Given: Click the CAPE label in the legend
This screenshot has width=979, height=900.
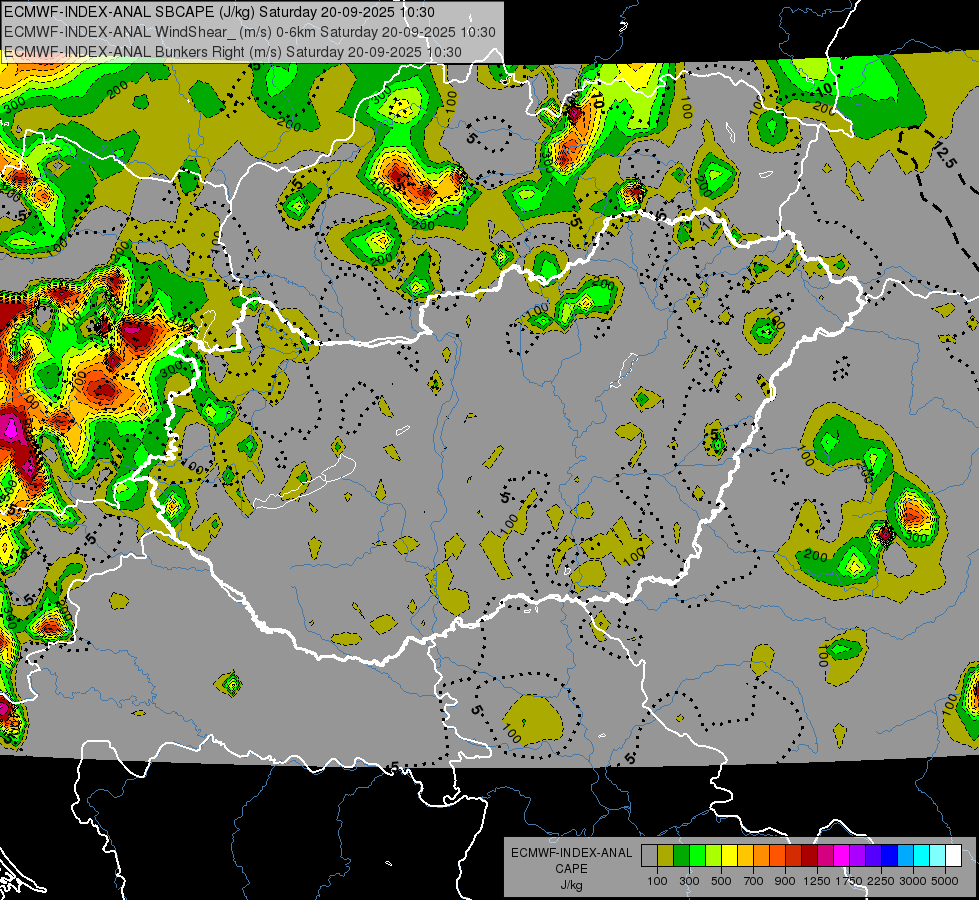Looking at the screenshot, I should coord(572,868).
